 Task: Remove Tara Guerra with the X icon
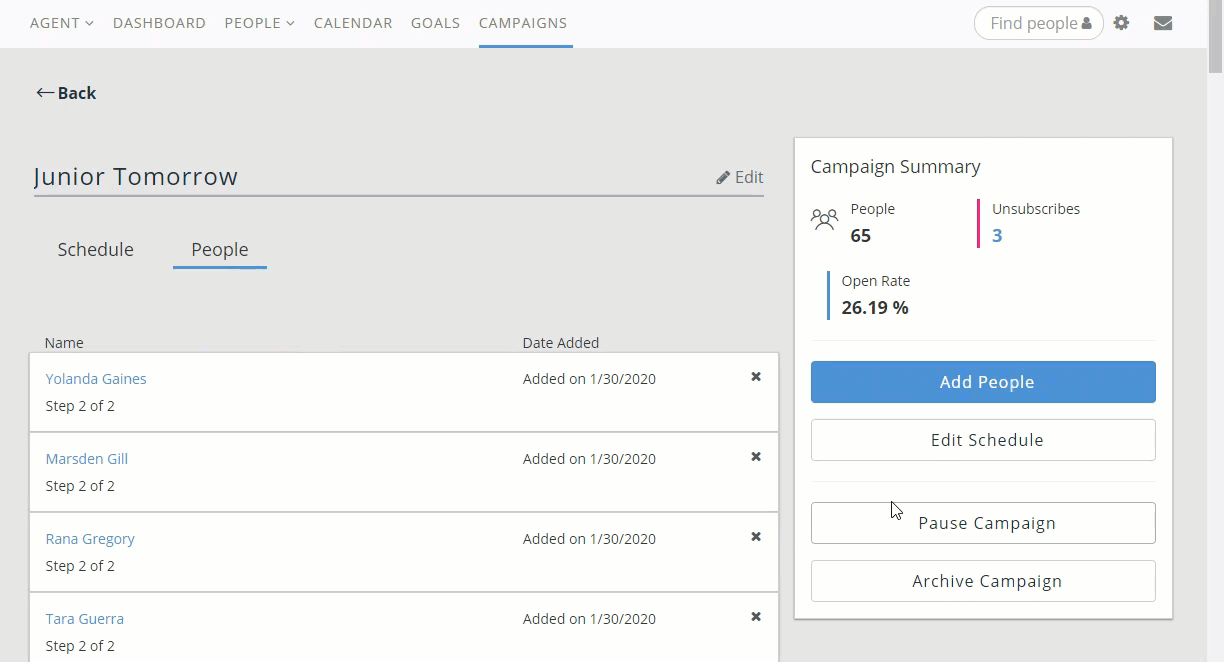(x=756, y=617)
